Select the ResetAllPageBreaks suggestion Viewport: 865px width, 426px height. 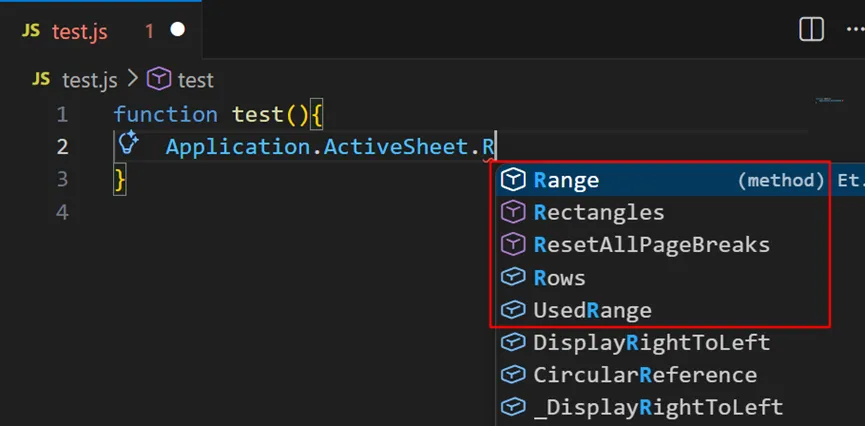651,245
